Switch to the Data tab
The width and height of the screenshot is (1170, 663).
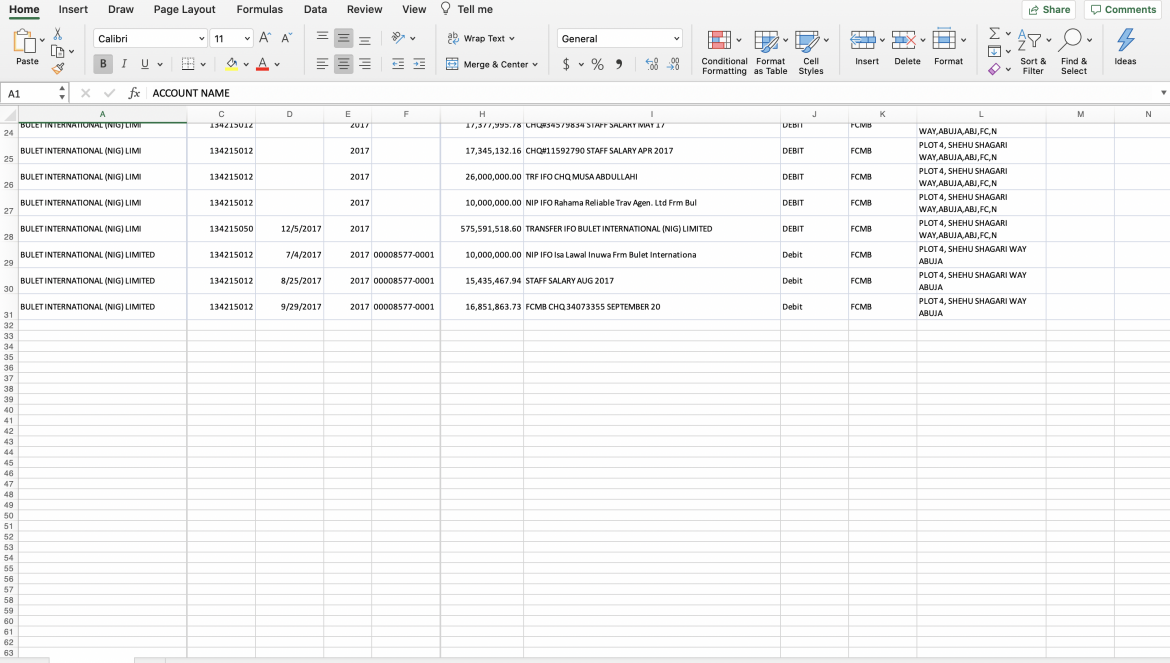[x=315, y=10]
